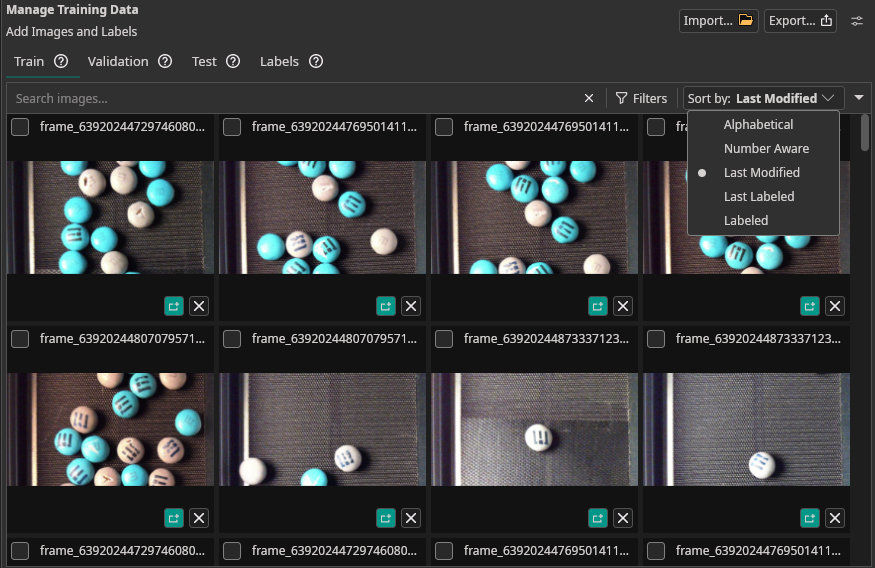The image size is (875, 568).
Task: Show help for the Test tab
Action: click(233, 61)
